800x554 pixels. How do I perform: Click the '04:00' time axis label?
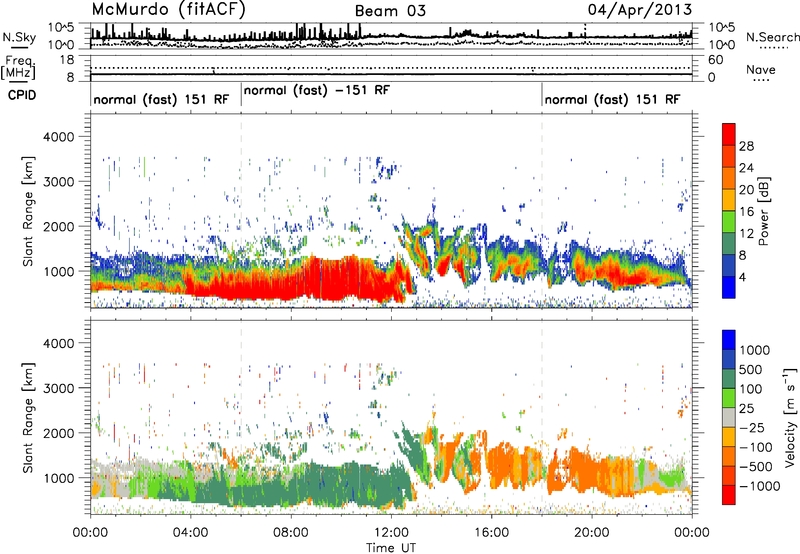coord(191,533)
